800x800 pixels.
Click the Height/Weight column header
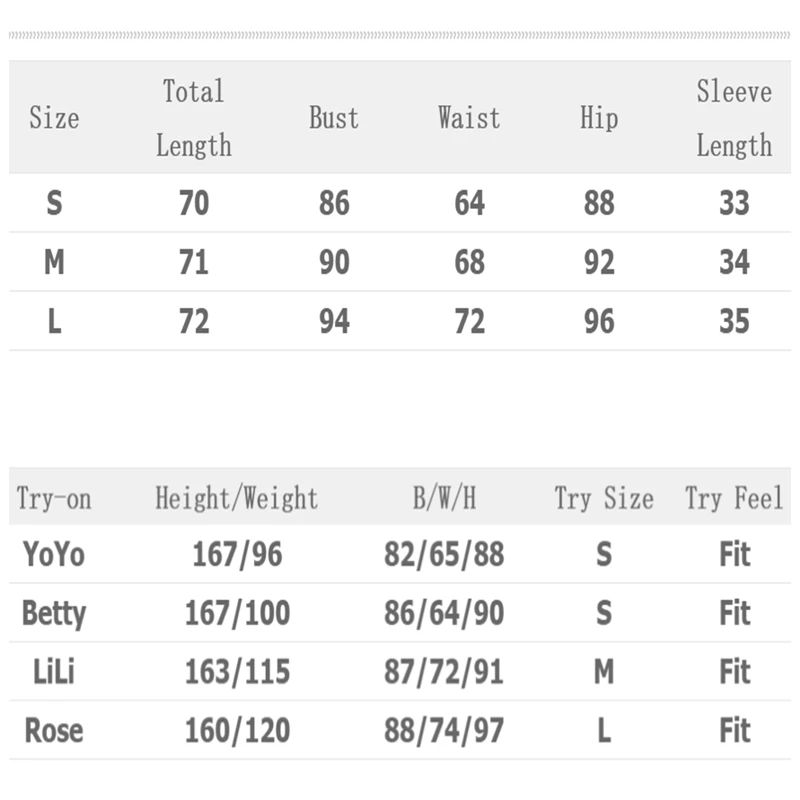coord(236,498)
